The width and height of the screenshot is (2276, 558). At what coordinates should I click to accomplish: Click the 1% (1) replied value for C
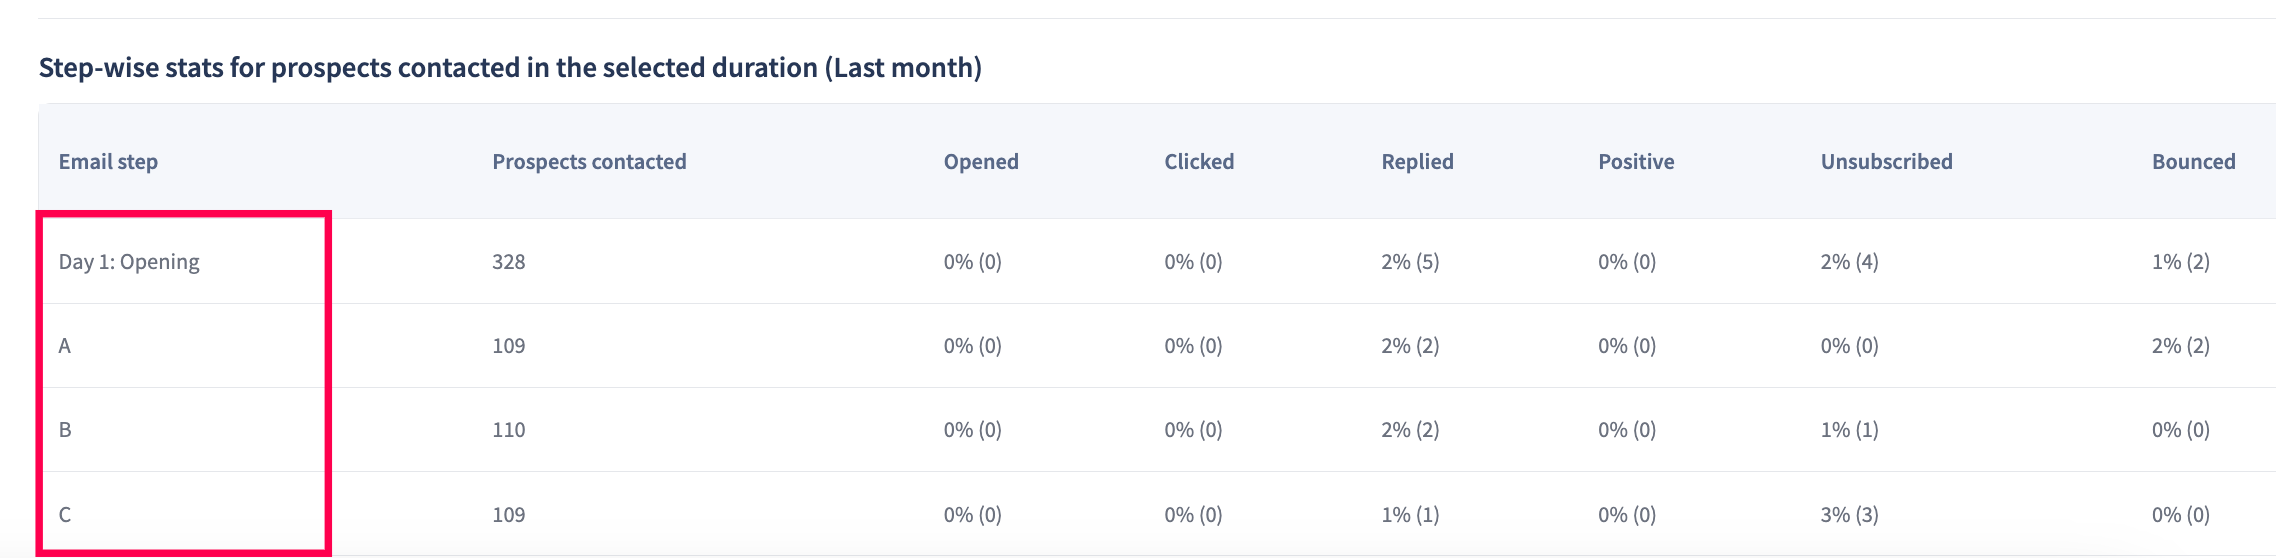point(1410,515)
